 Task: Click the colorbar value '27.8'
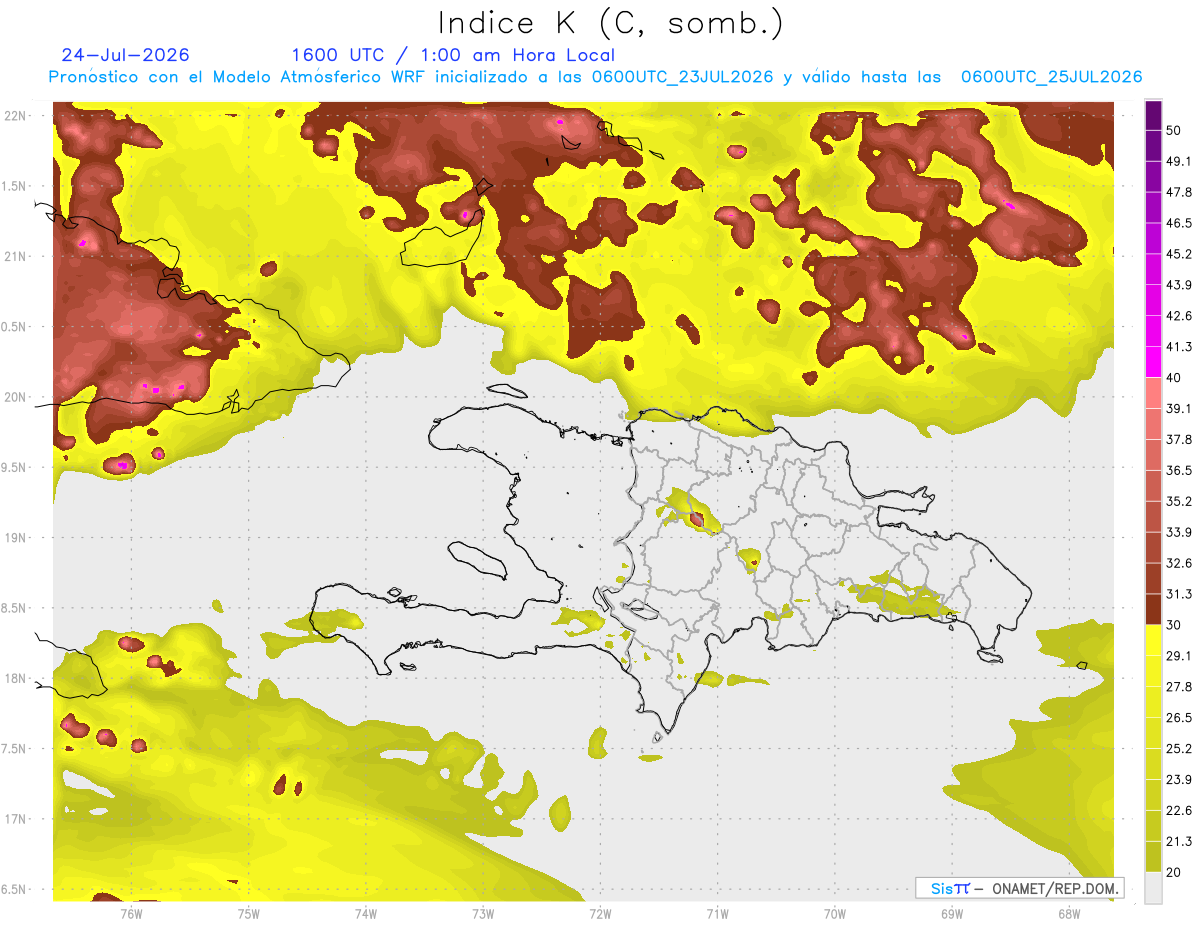[1179, 686]
